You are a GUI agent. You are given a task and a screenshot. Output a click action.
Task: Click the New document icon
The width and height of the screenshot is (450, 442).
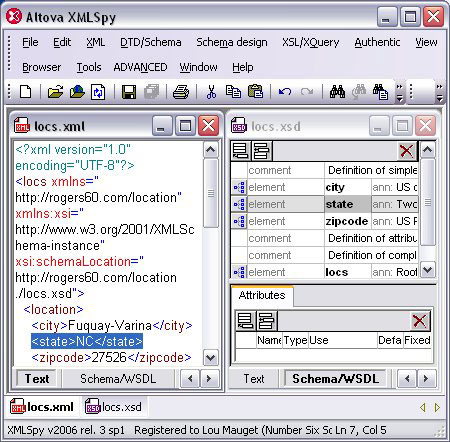pos(25,92)
